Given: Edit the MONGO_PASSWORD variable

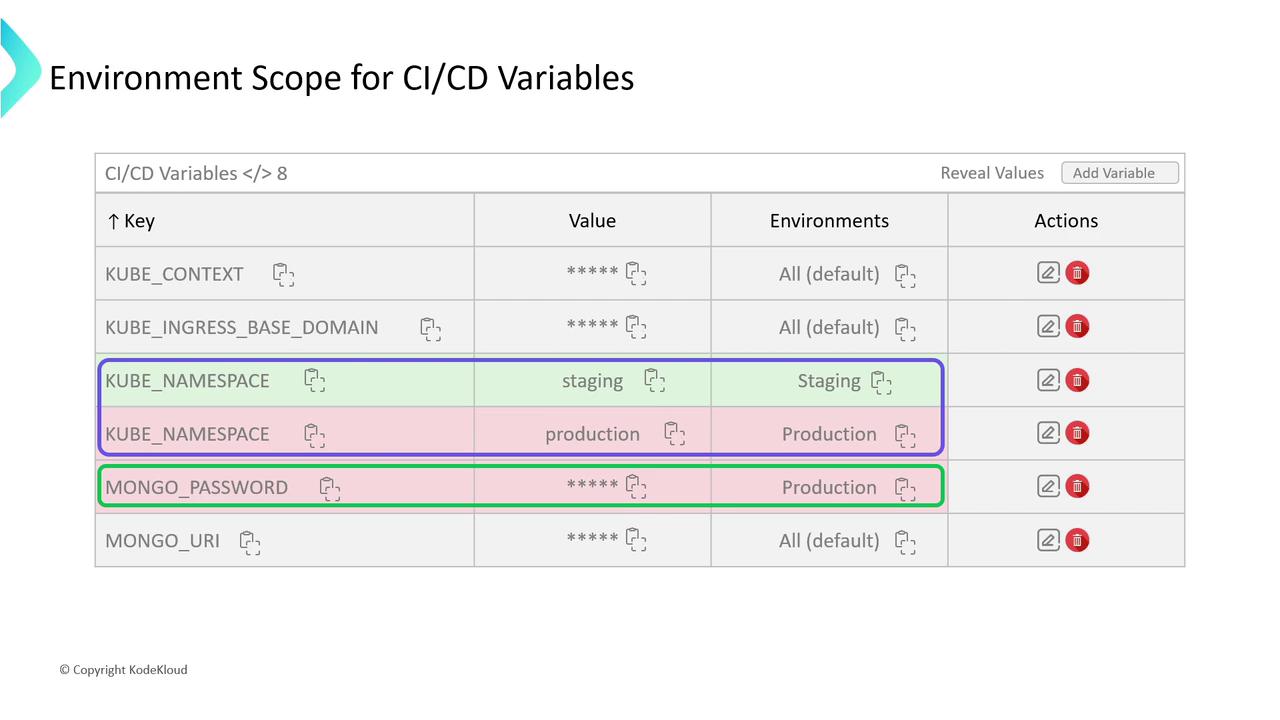Looking at the screenshot, I should pyautogui.click(x=1048, y=487).
